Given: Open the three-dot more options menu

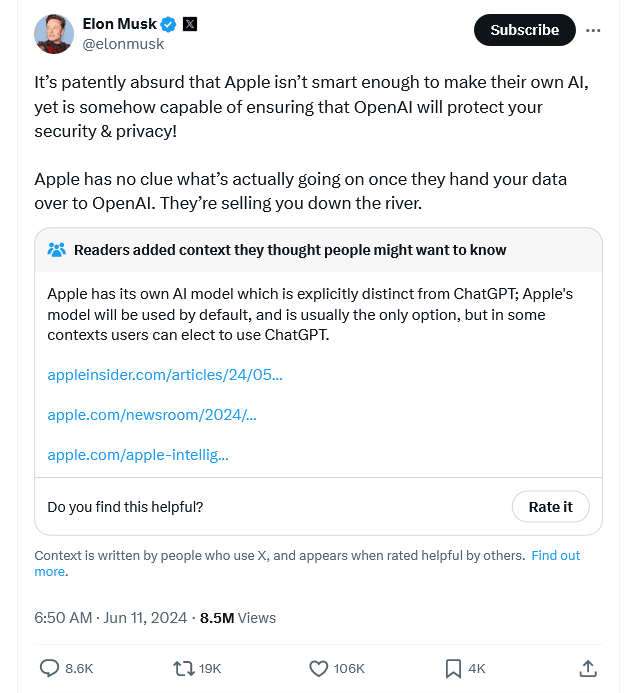Looking at the screenshot, I should pos(593,30).
